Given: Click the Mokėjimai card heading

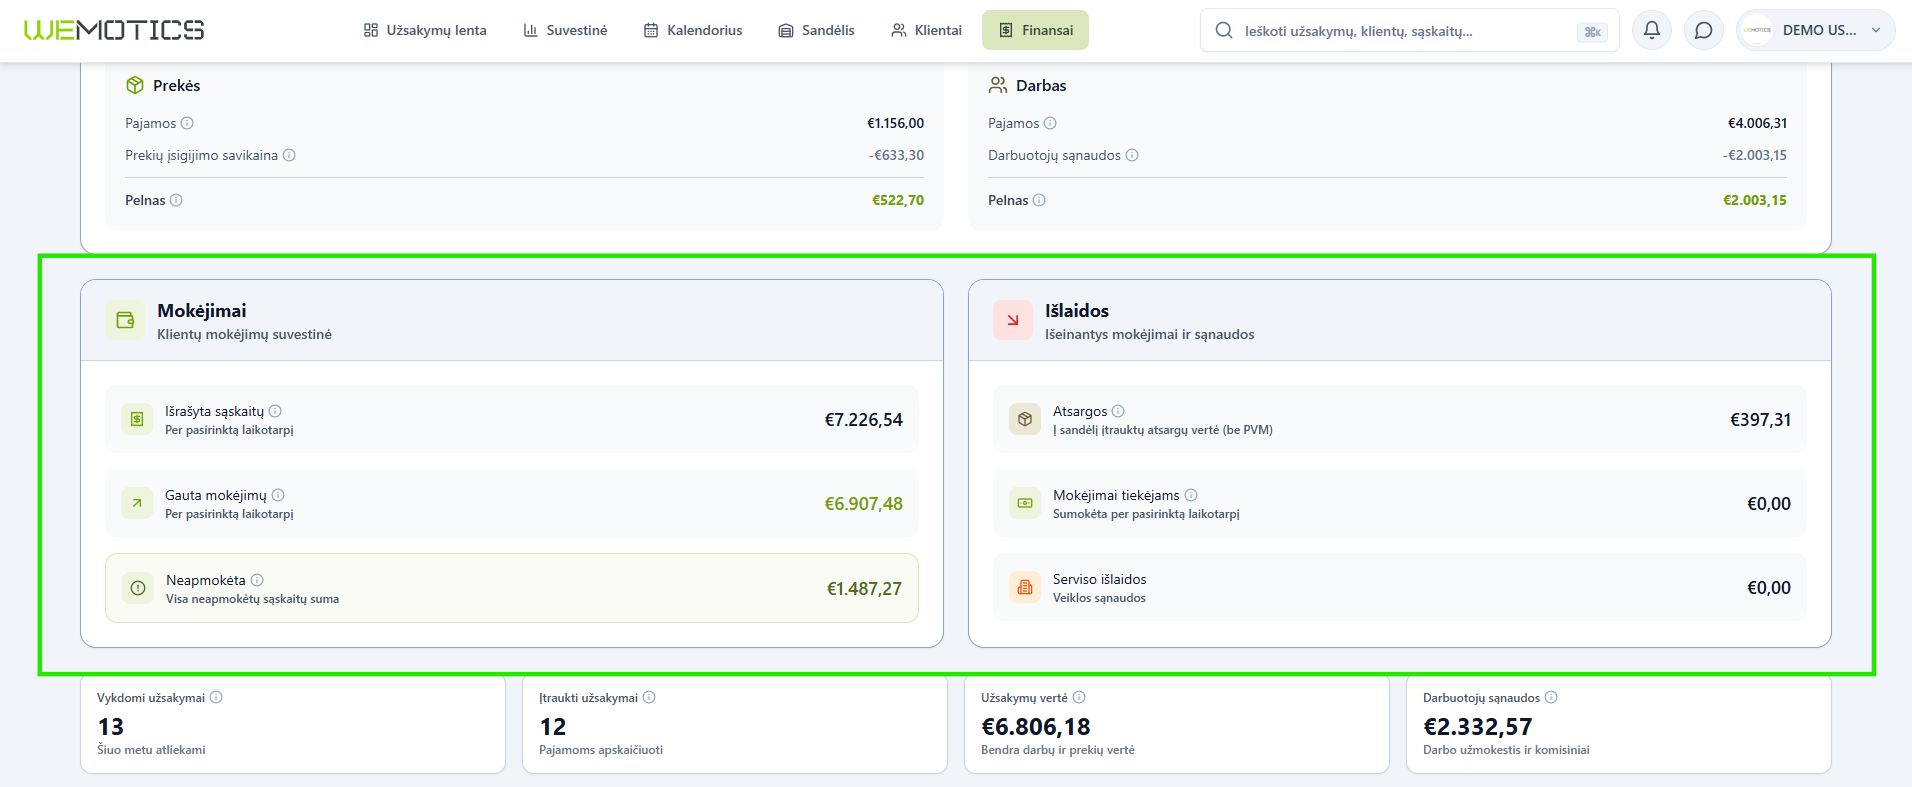Looking at the screenshot, I should coord(202,311).
